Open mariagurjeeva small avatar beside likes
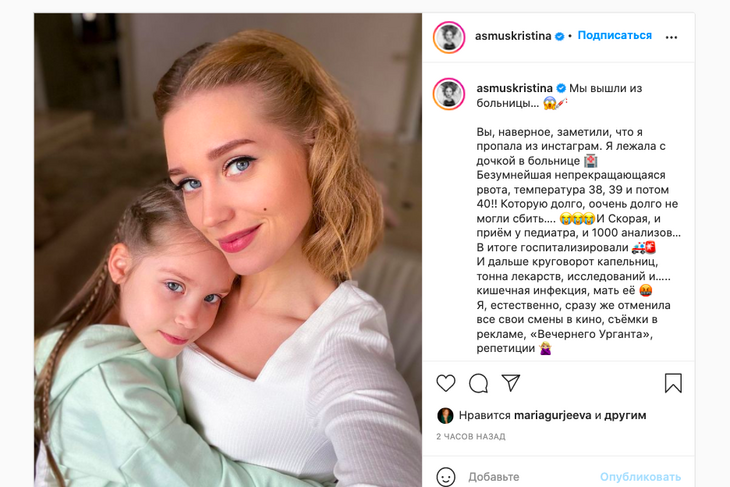The width and height of the screenshot is (730, 487). (445, 415)
